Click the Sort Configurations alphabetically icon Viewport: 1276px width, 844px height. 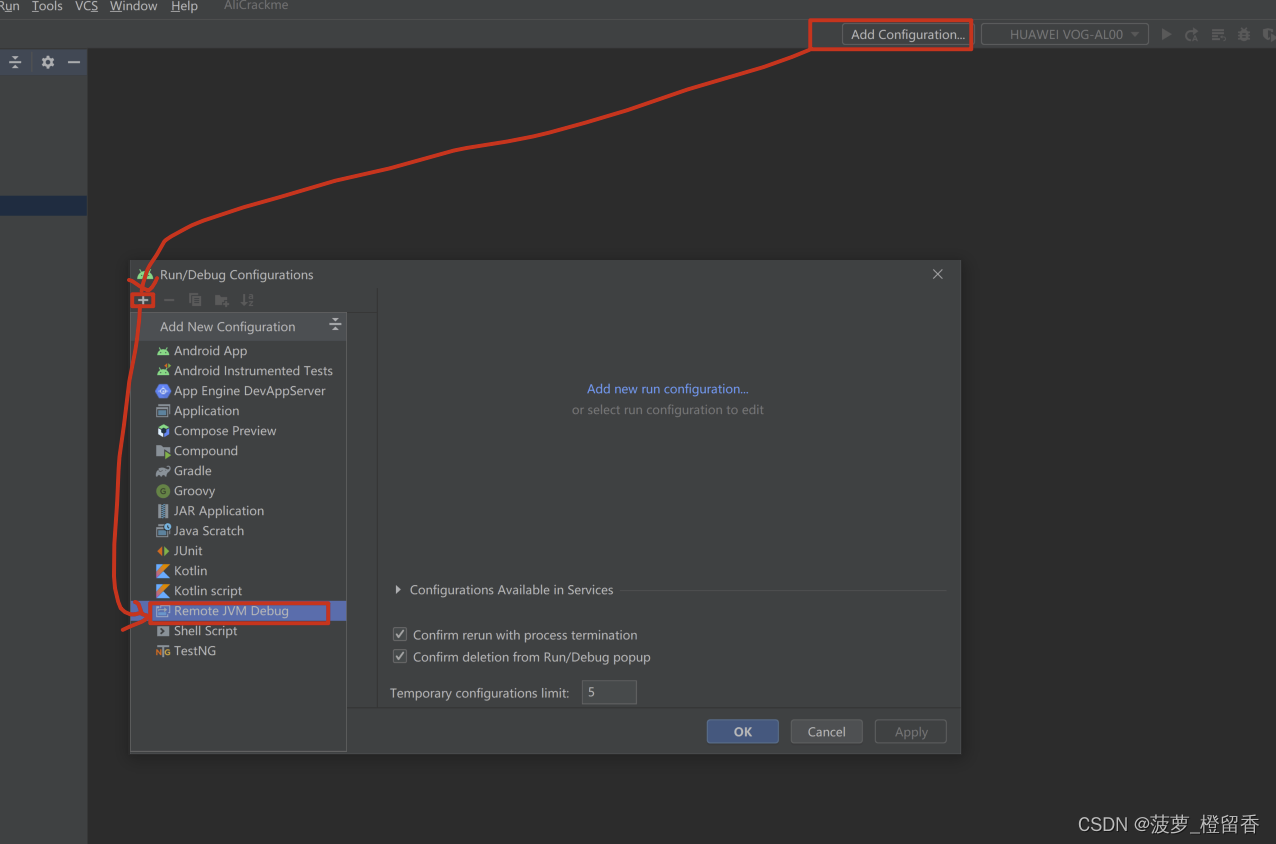[x=247, y=300]
